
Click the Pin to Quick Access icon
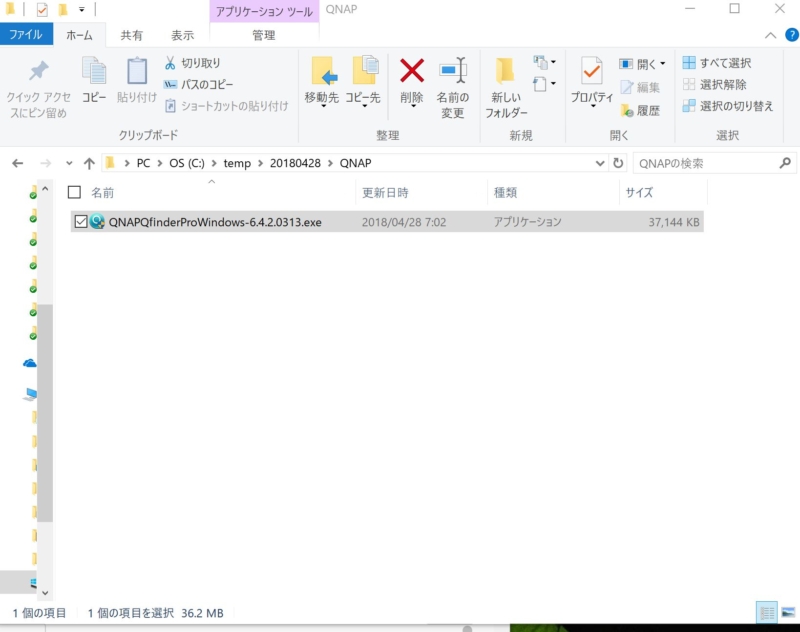coord(38,71)
